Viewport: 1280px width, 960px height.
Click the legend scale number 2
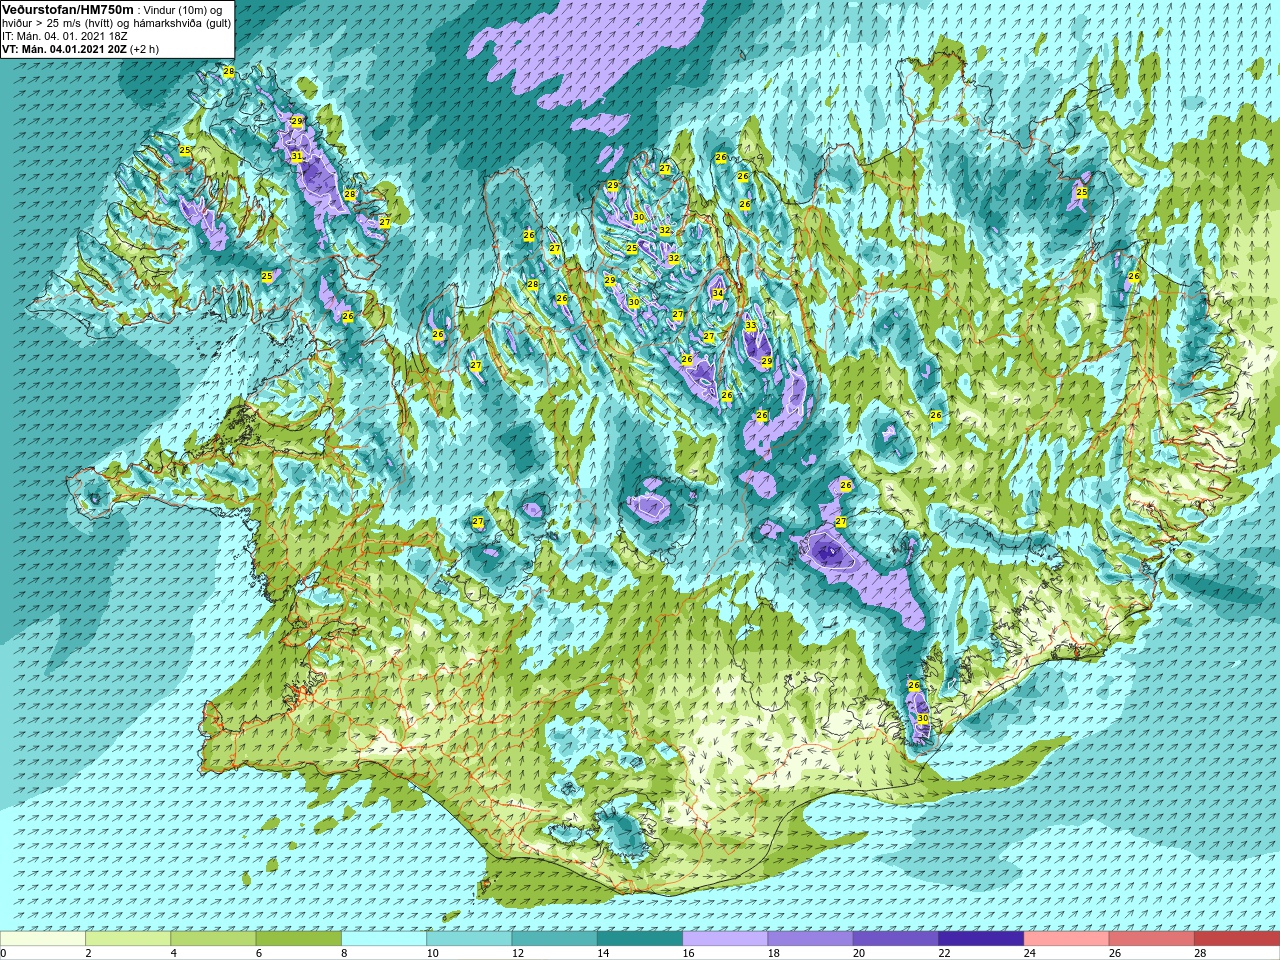[x=88, y=953]
